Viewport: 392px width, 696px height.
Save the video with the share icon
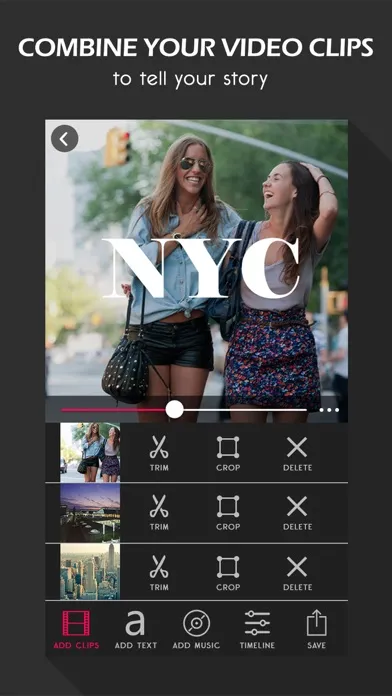[x=317, y=629]
